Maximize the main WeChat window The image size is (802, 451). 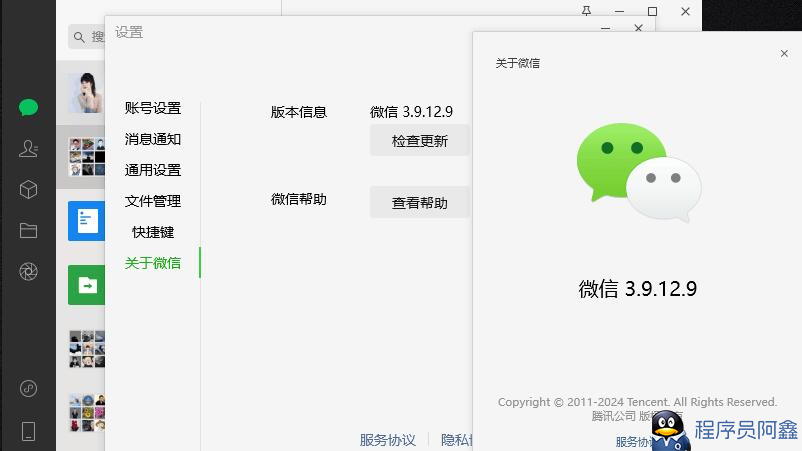click(x=652, y=11)
